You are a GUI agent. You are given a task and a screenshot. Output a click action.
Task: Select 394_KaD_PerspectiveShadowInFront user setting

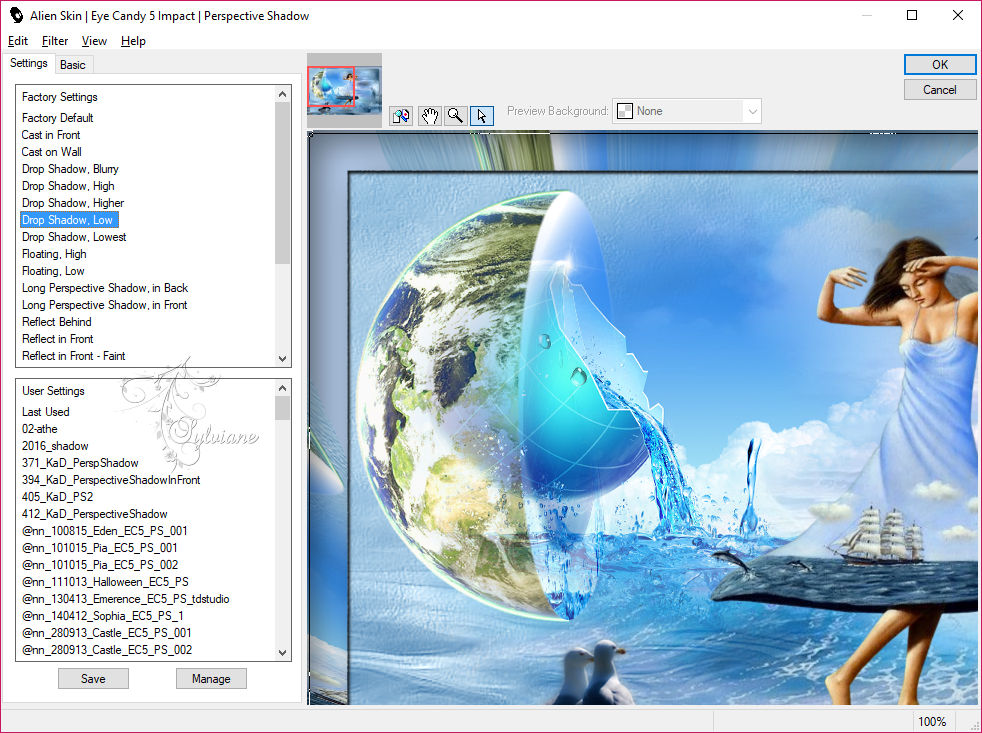(x=111, y=479)
